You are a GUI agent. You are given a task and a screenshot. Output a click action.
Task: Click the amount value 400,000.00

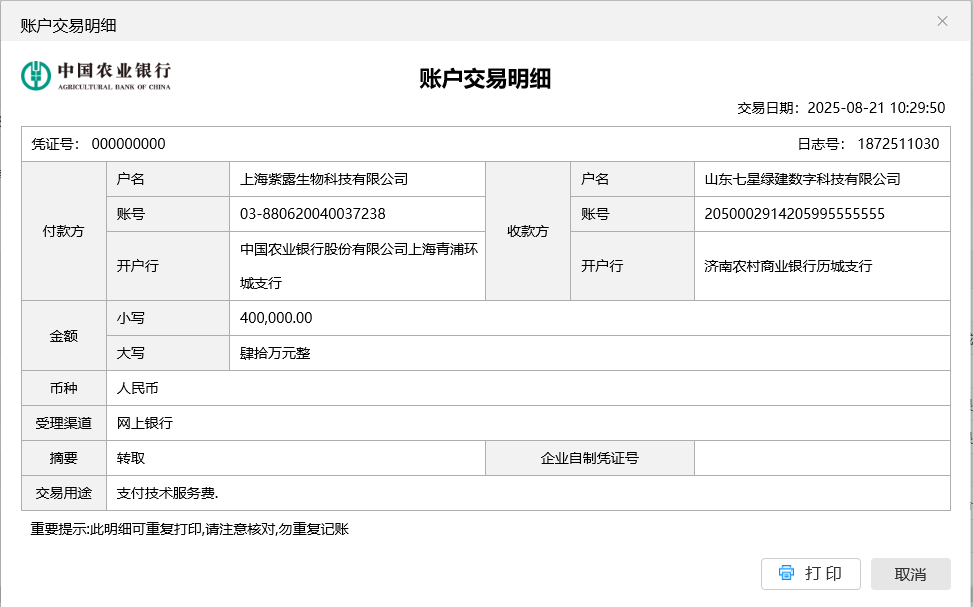277,318
